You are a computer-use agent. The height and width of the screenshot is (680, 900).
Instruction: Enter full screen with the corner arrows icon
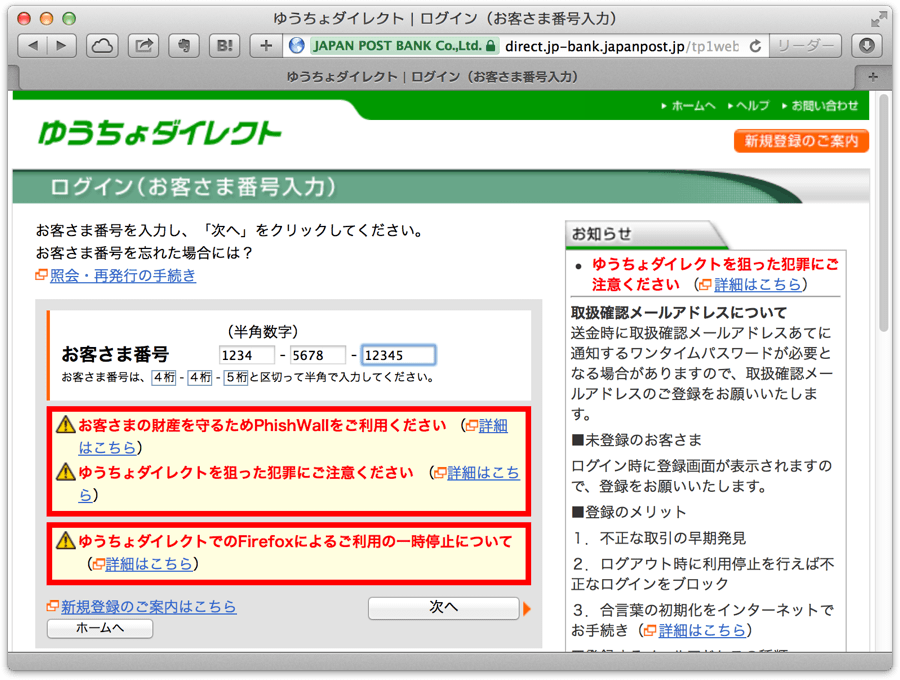(x=878, y=20)
